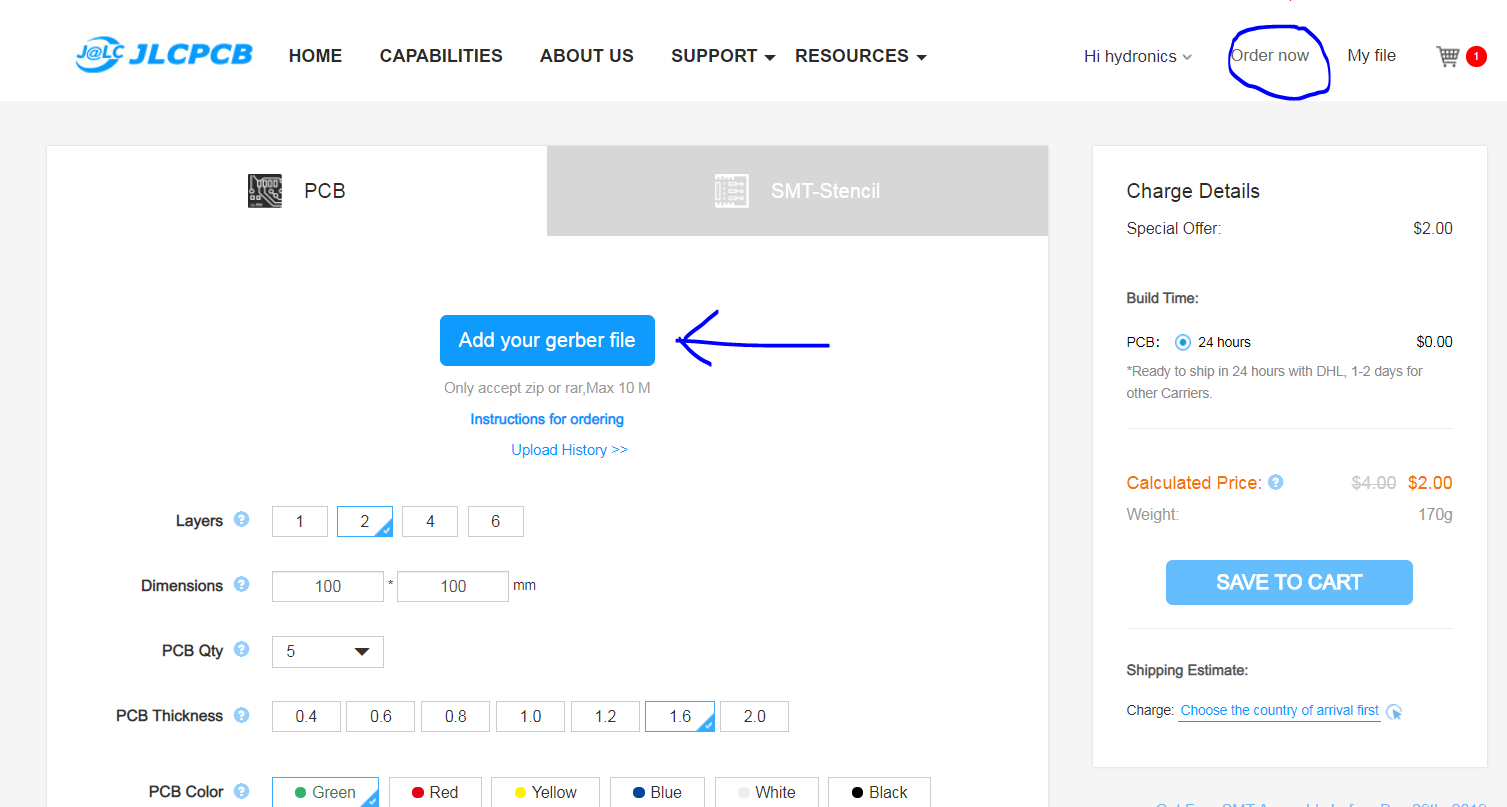The height and width of the screenshot is (807, 1507).
Task: Open the CAPABILITIES menu item
Action: [441, 56]
